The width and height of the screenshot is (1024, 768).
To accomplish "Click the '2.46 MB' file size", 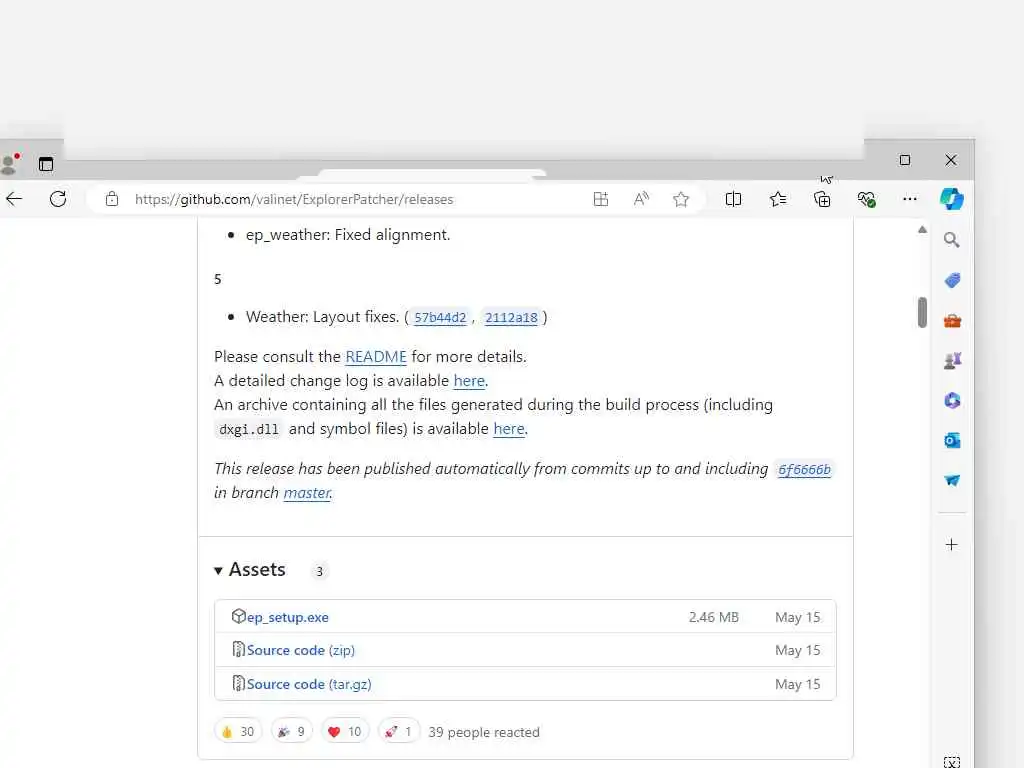I will (714, 617).
